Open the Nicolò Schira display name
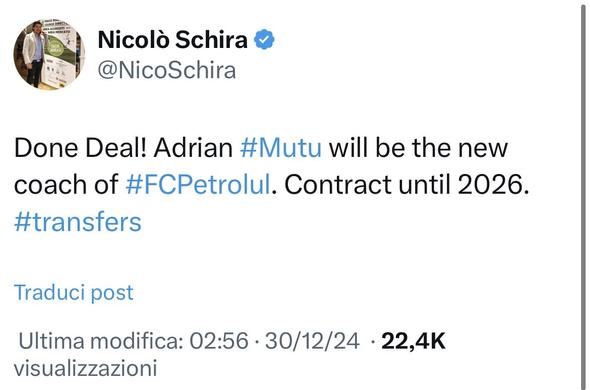Screen dimensions: 590x390 173,40
